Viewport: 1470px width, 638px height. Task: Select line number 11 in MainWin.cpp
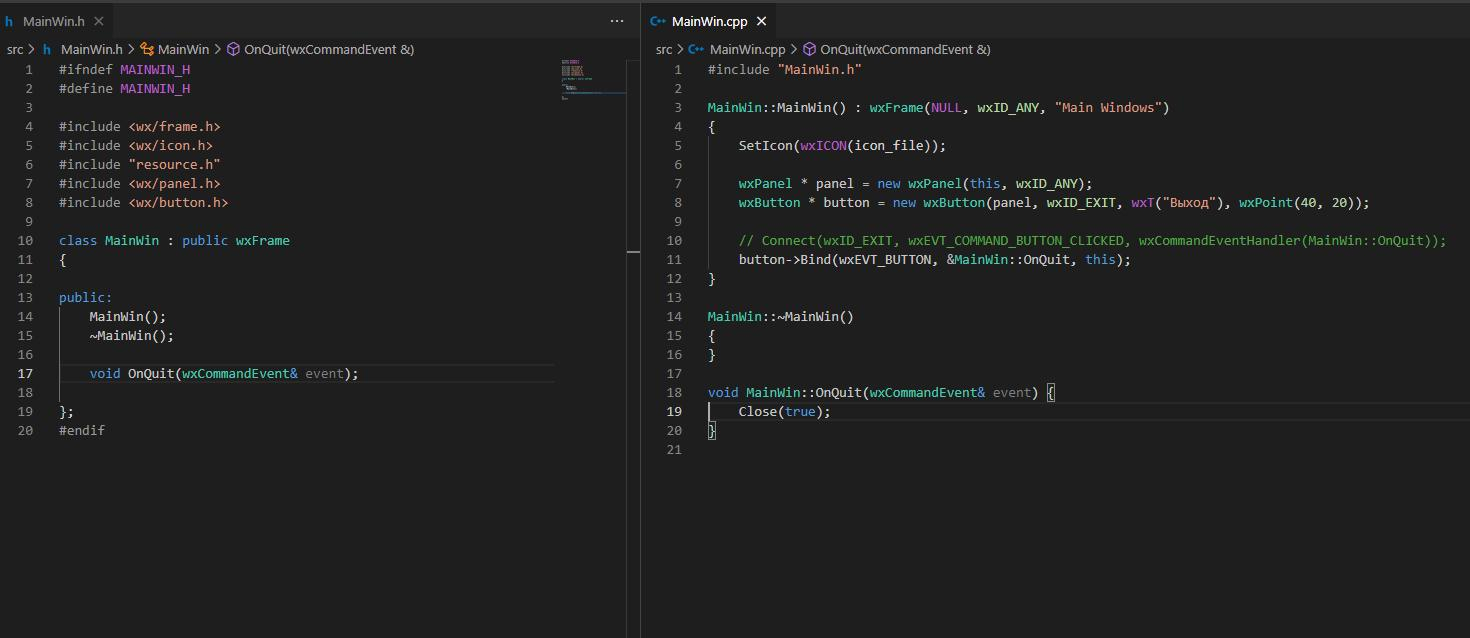tap(674, 260)
